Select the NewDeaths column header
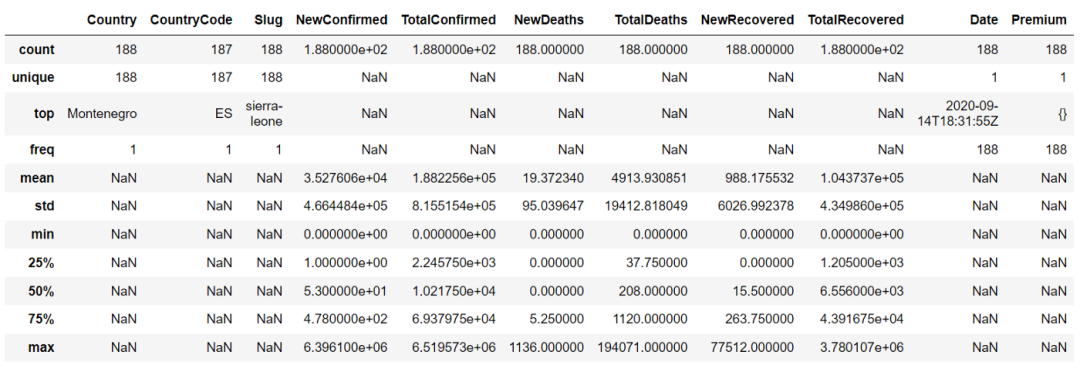This screenshot has height=372, width=1080. 549,20
